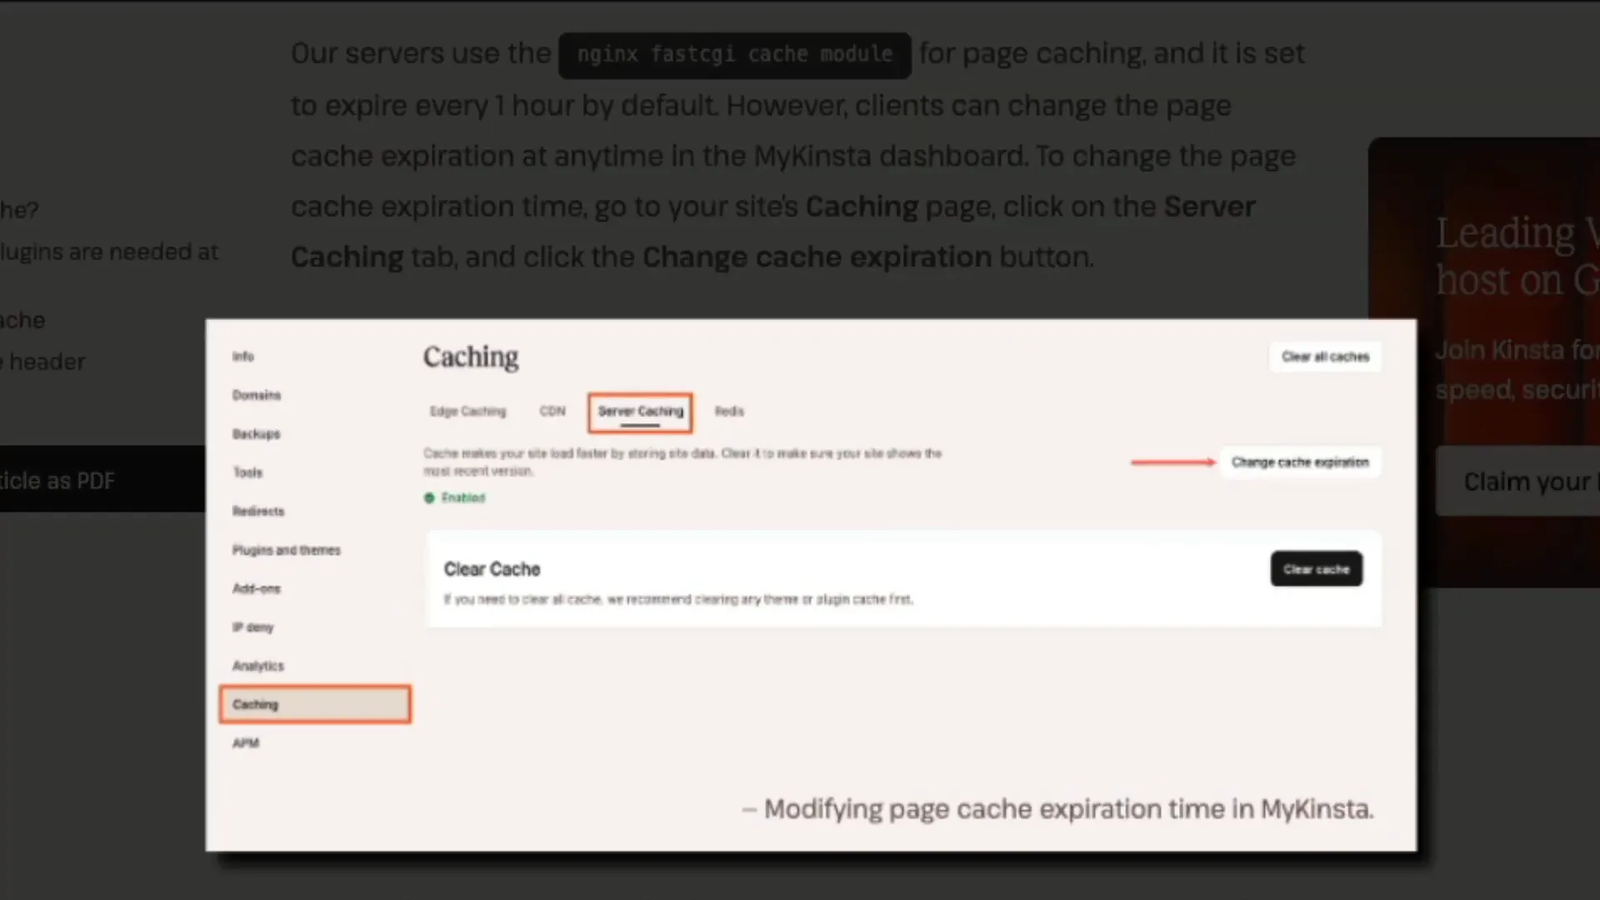Open the Domains sidebar item
Viewport: 1600px width, 900px height.
(x=256, y=395)
